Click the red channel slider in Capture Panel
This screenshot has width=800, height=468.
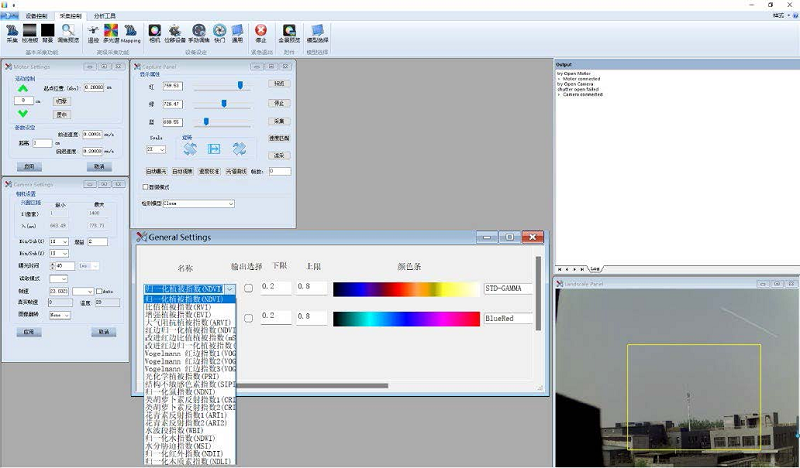240,86
